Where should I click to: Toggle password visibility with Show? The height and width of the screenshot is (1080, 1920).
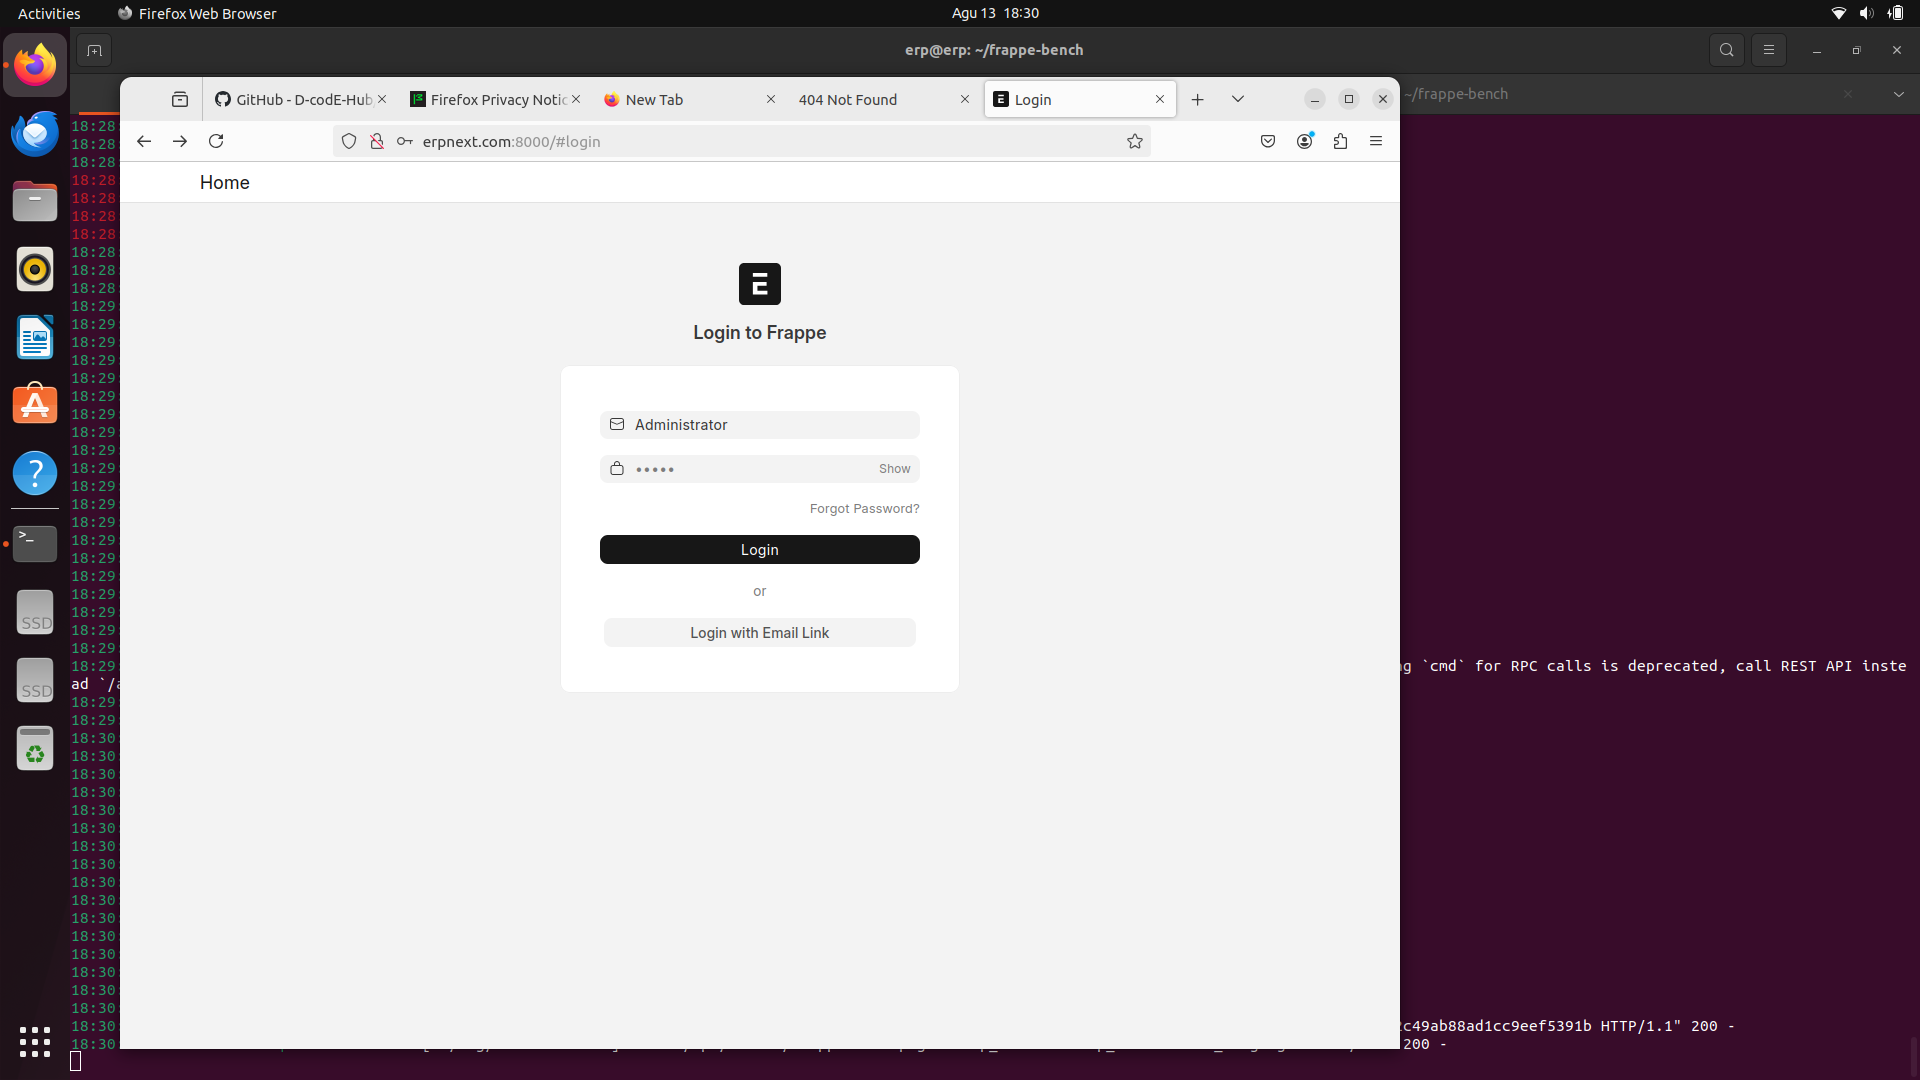tap(895, 469)
